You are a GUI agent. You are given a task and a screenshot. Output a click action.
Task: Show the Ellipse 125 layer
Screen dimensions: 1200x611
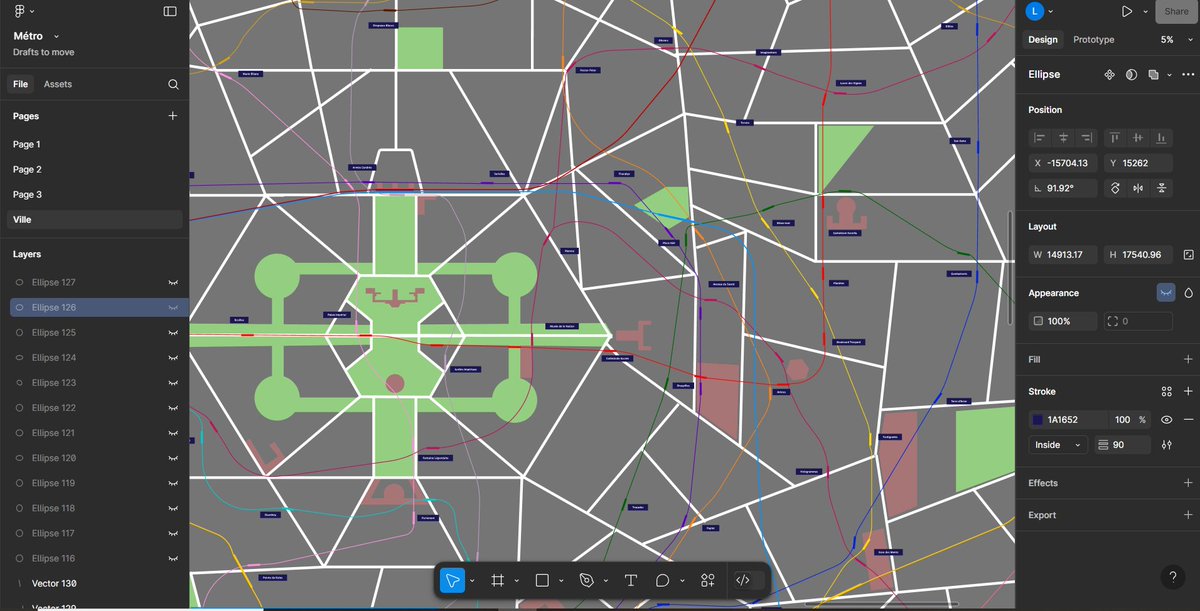[x=172, y=333]
